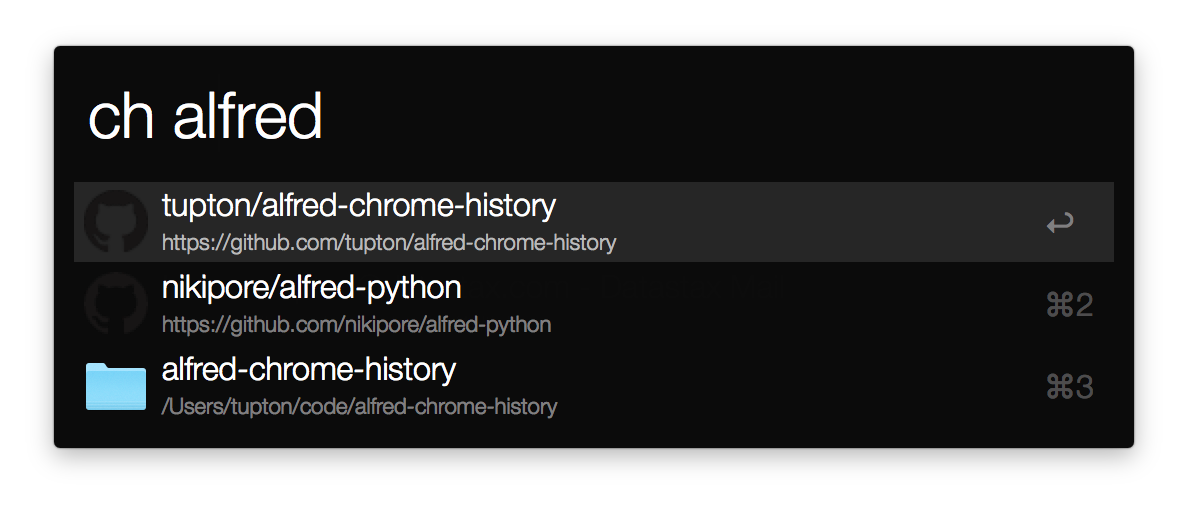Click blank space in the folder result row
The height and width of the screenshot is (510, 1188).
point(796,386)
